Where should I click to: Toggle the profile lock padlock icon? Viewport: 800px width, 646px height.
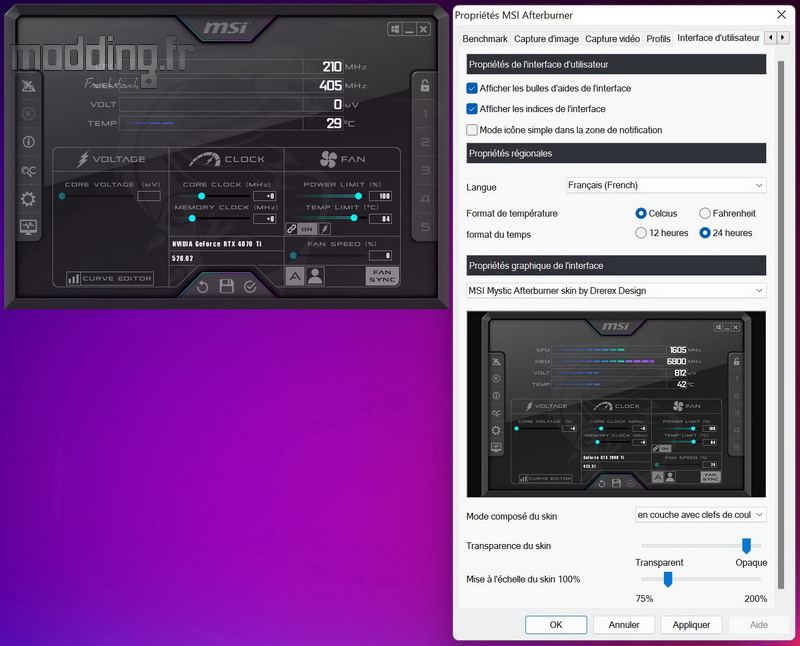424,86
